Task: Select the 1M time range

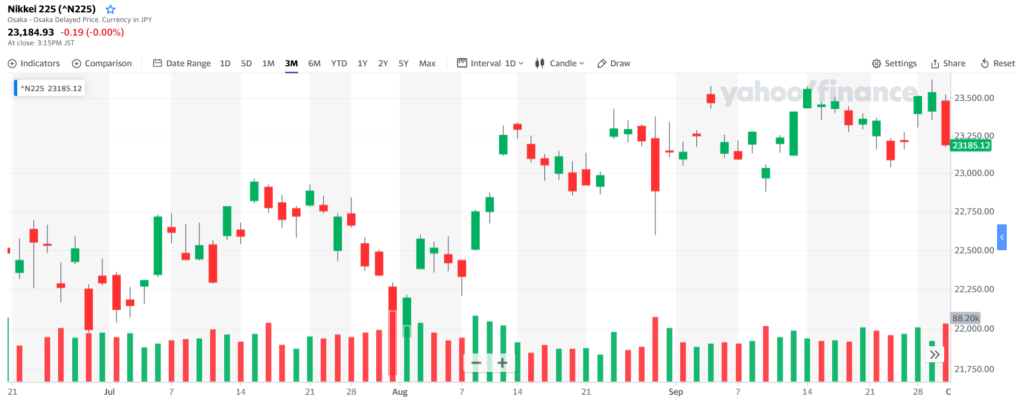Action: click(x=268, y=63)
